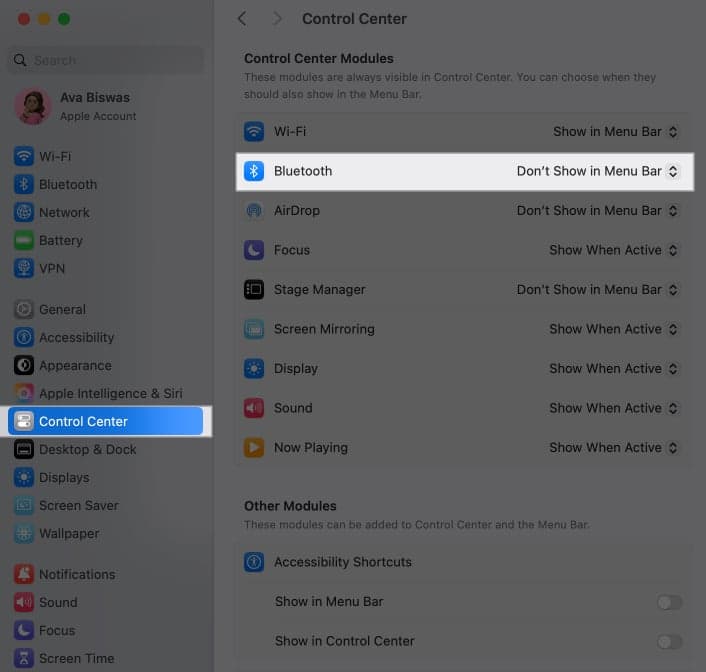The height and width of the screenshot is (672, 706).
Task: Click the Notifications bell icon in sidebar
Action: [x=23, y=574]
